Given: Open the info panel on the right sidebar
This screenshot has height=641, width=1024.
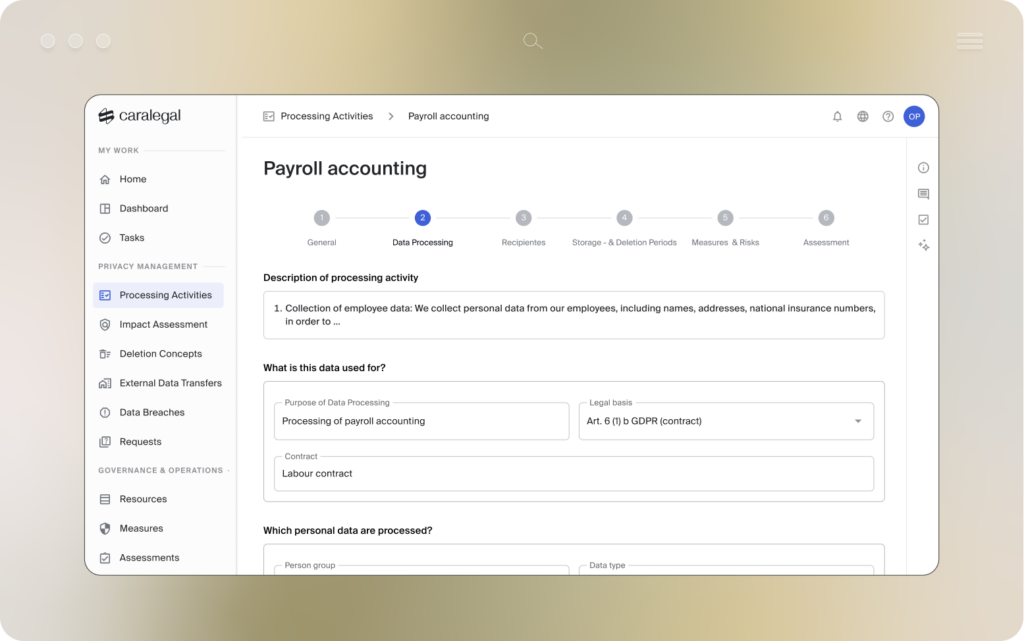Looking at the screenshot, I should pyautogui.click(x=923, y=167).
